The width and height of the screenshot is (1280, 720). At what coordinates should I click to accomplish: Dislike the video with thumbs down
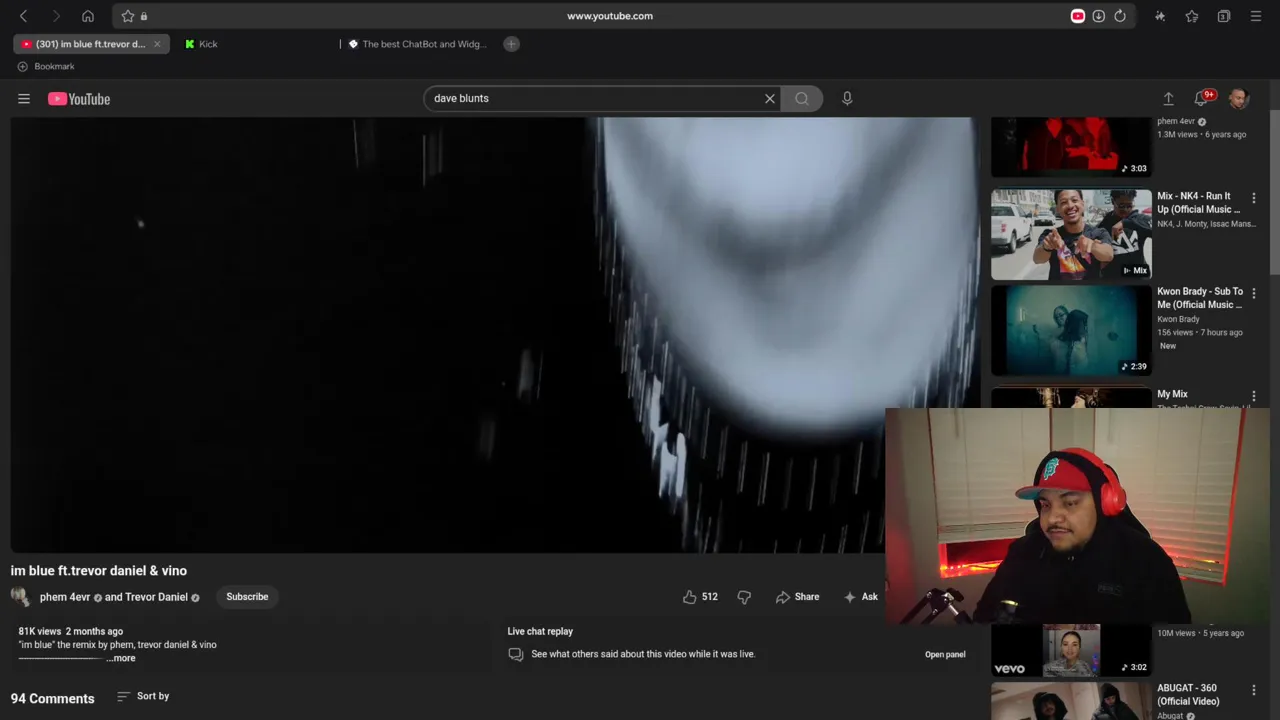(744, 597)
